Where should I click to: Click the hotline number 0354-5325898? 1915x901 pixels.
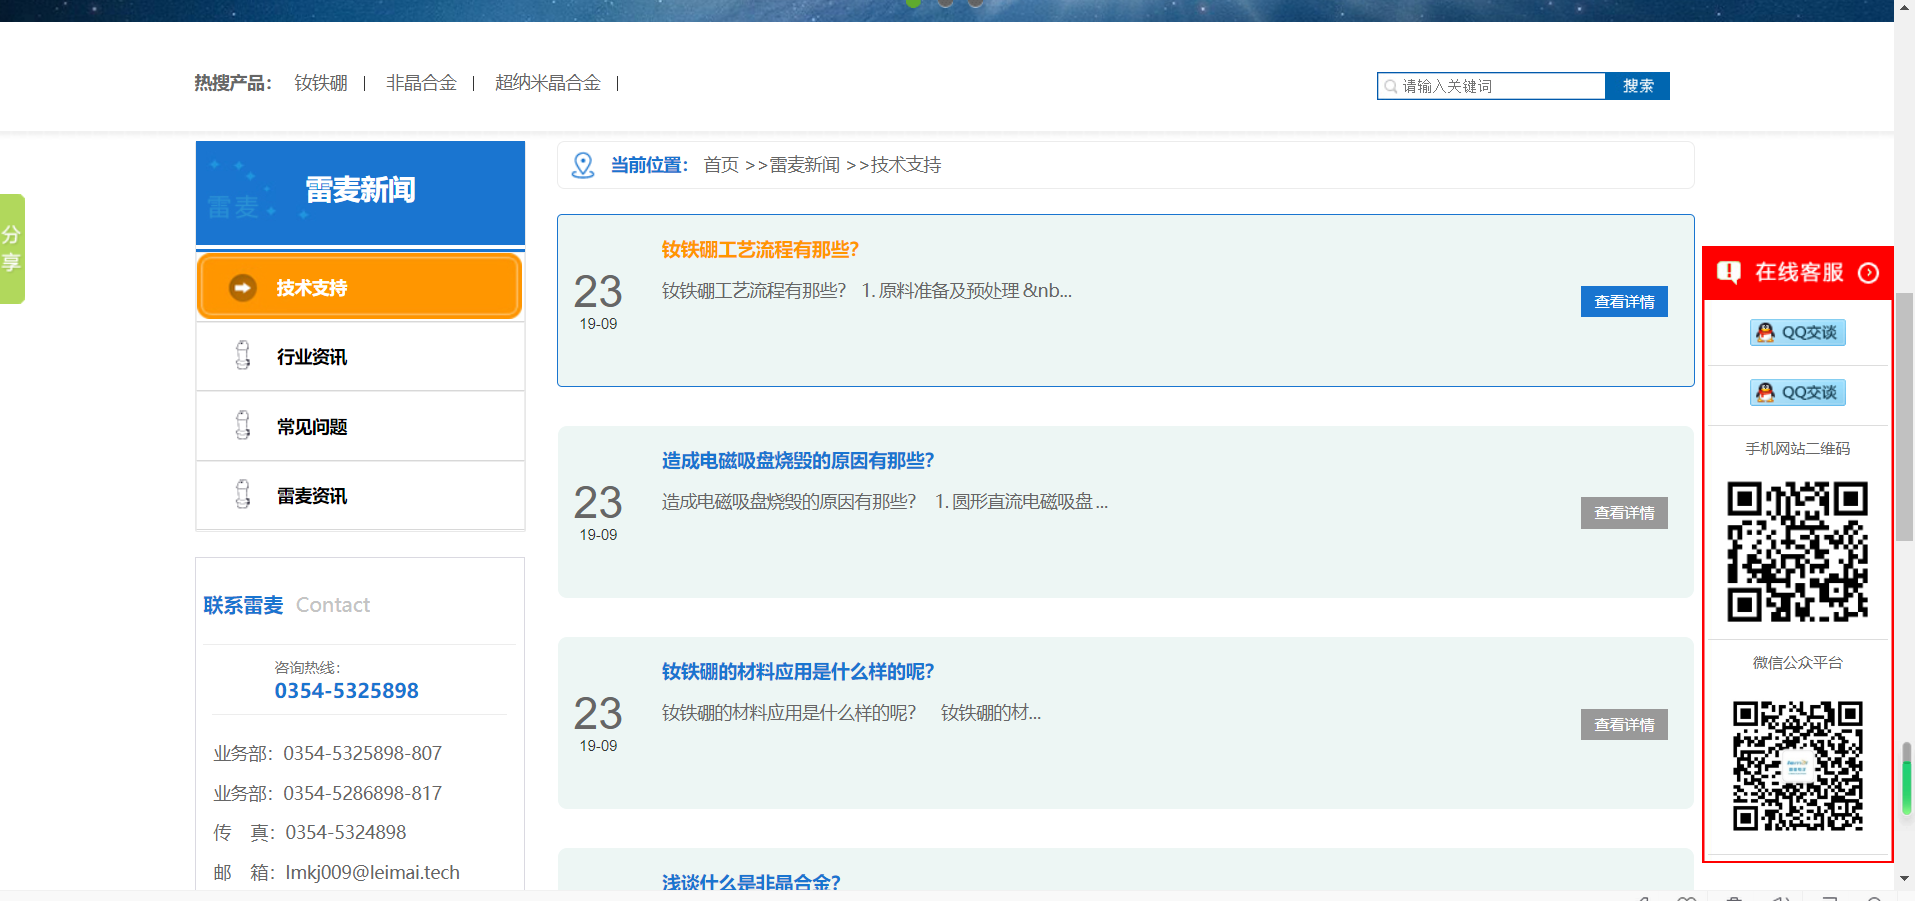(347, 691)
